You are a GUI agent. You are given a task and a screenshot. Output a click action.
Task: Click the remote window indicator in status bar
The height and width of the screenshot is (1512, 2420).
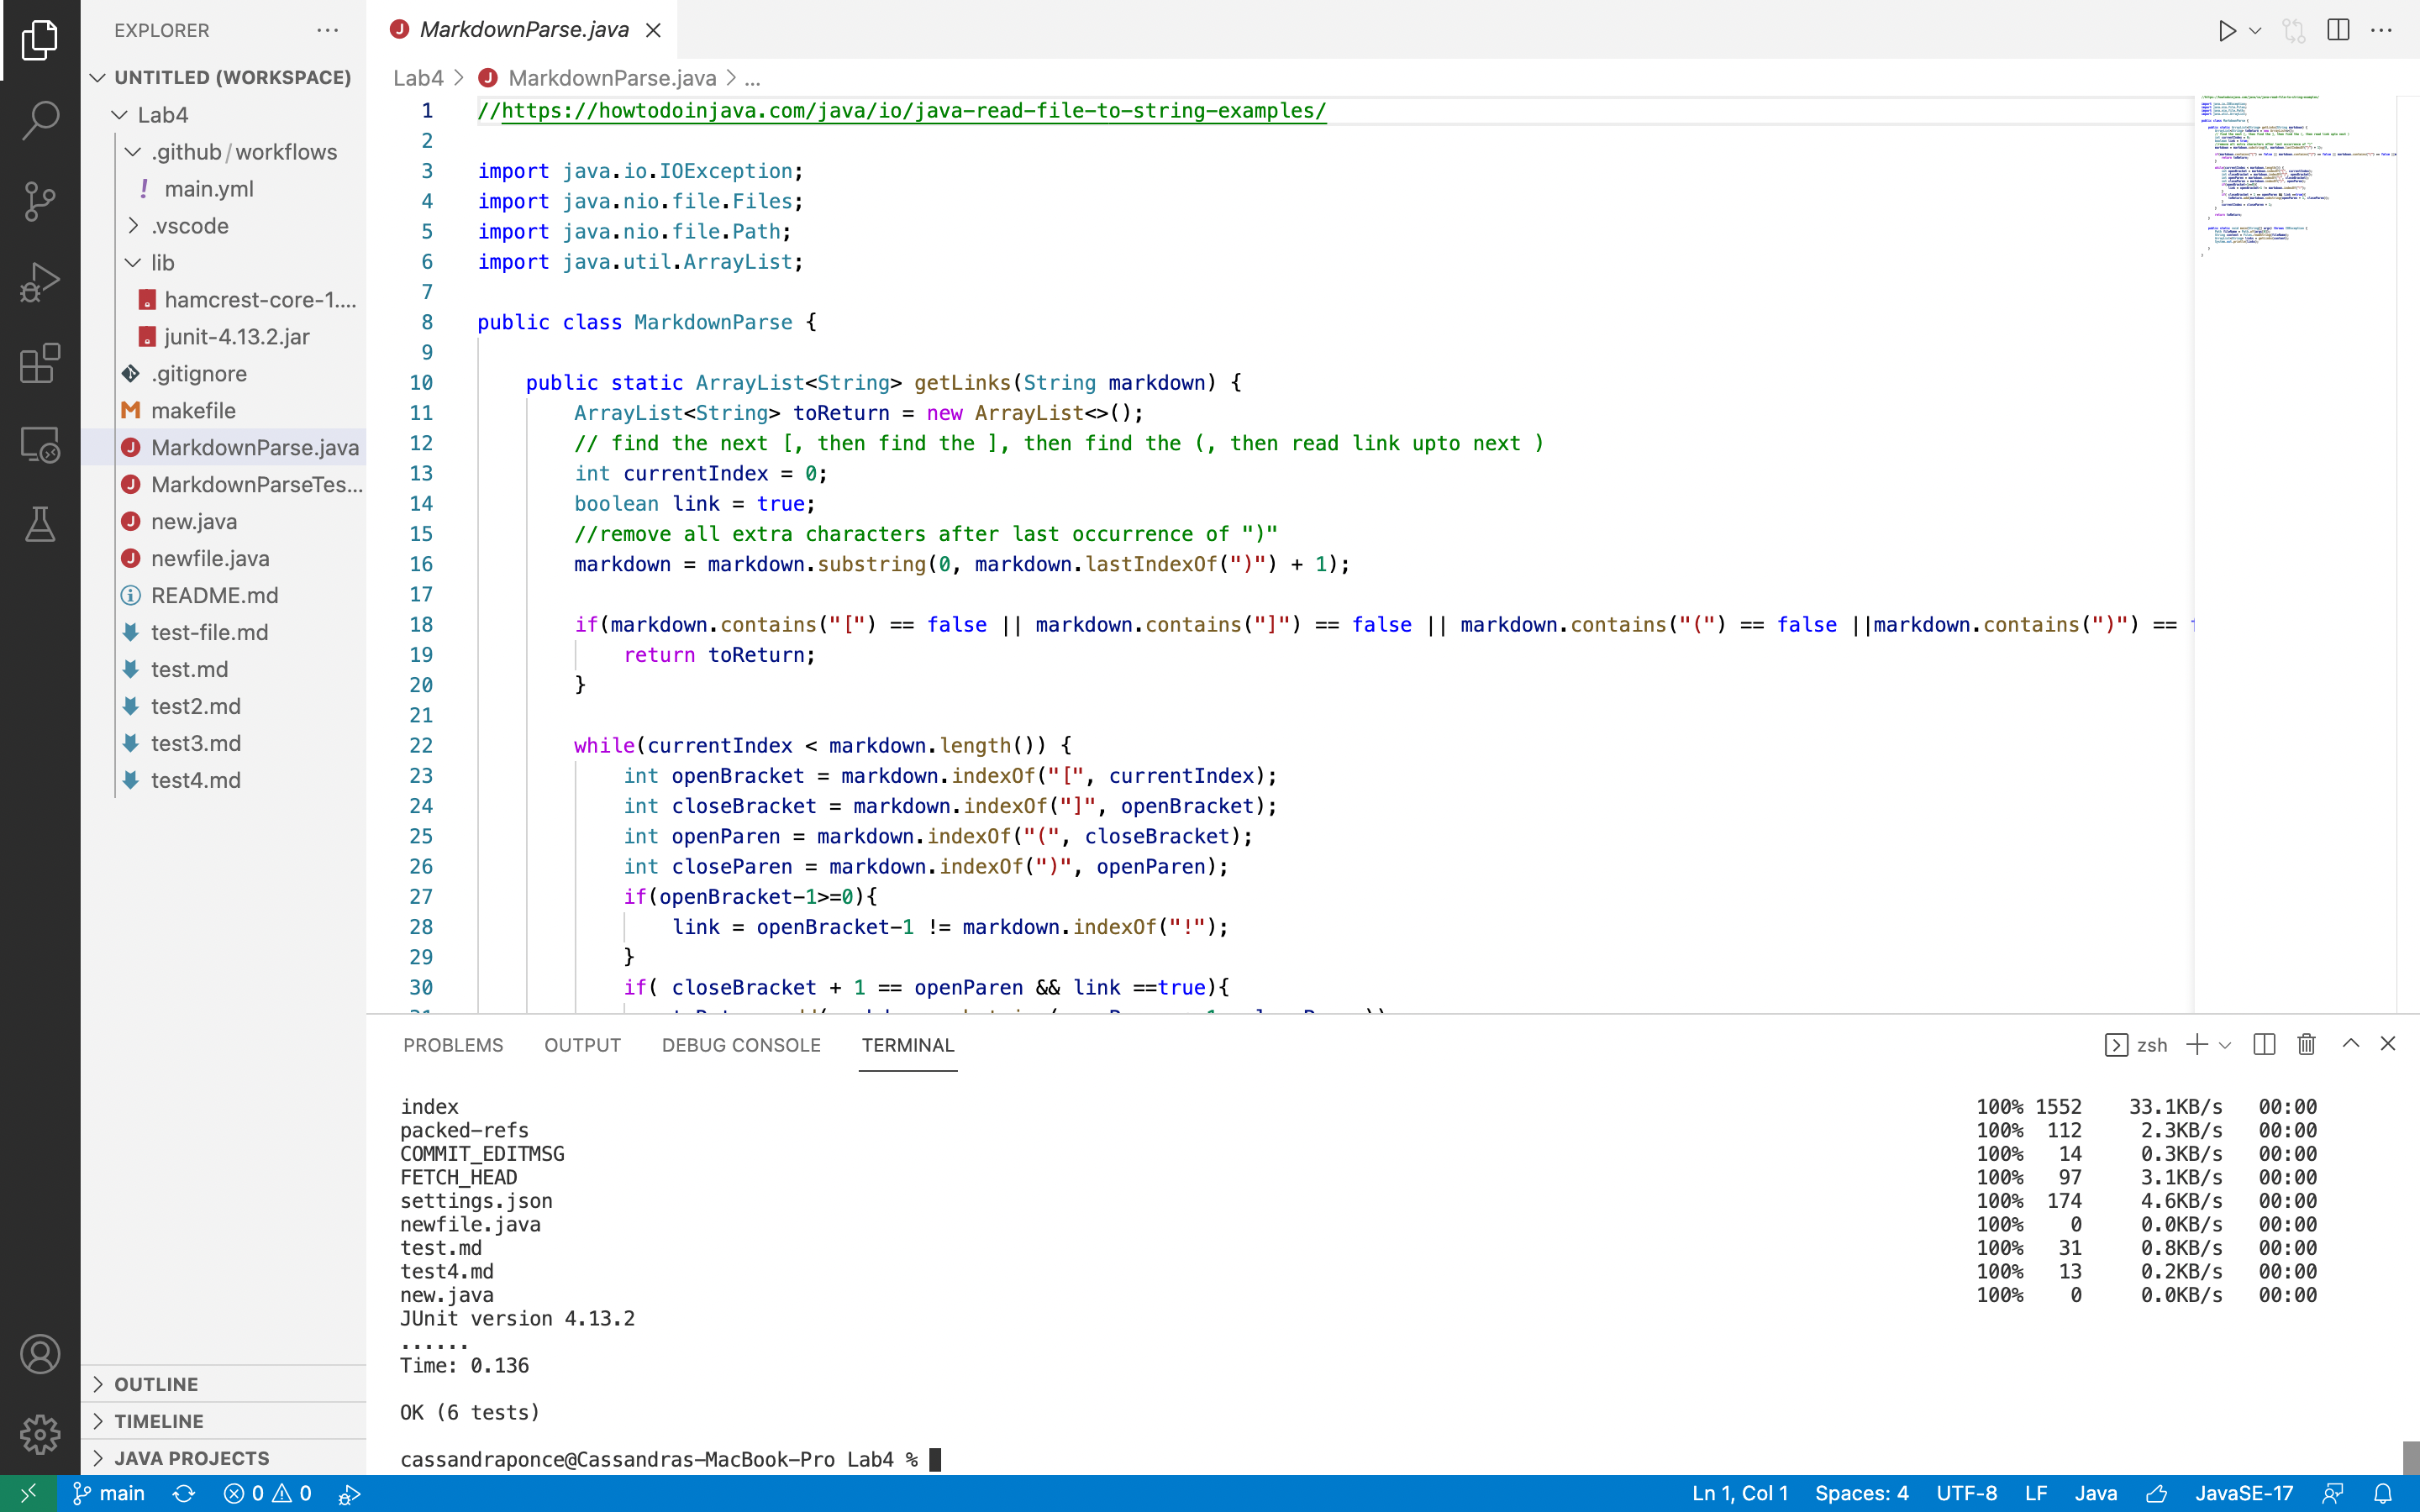pos(28,1493)
